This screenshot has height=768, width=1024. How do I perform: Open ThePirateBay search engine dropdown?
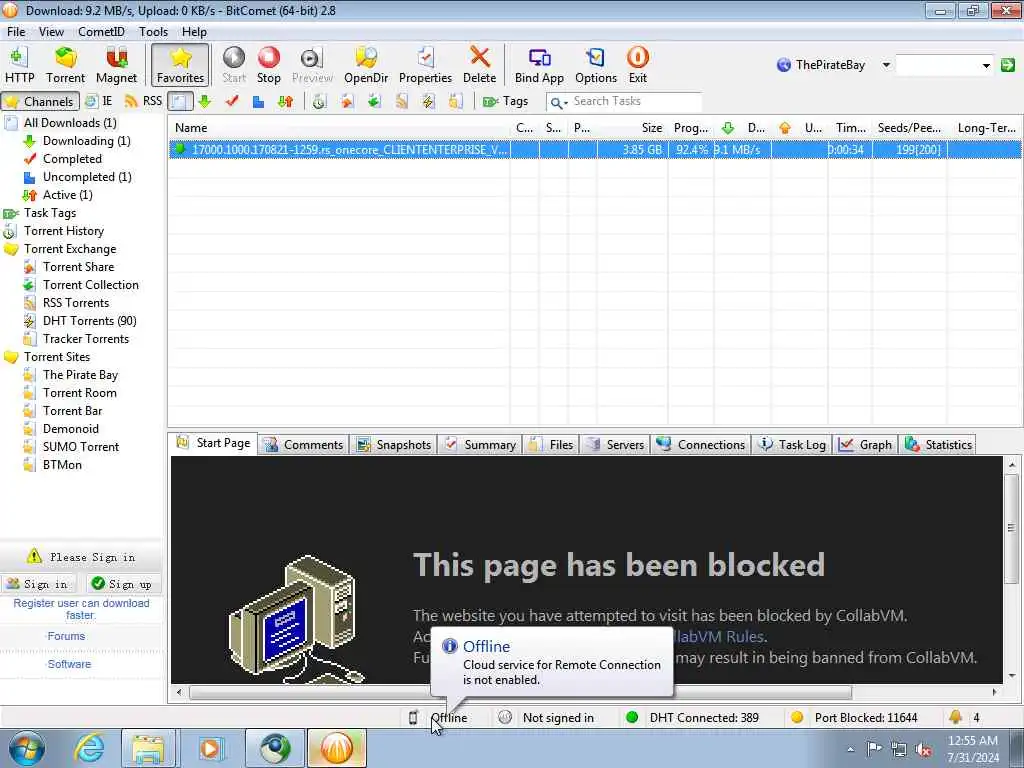click(x=886, y=65)
